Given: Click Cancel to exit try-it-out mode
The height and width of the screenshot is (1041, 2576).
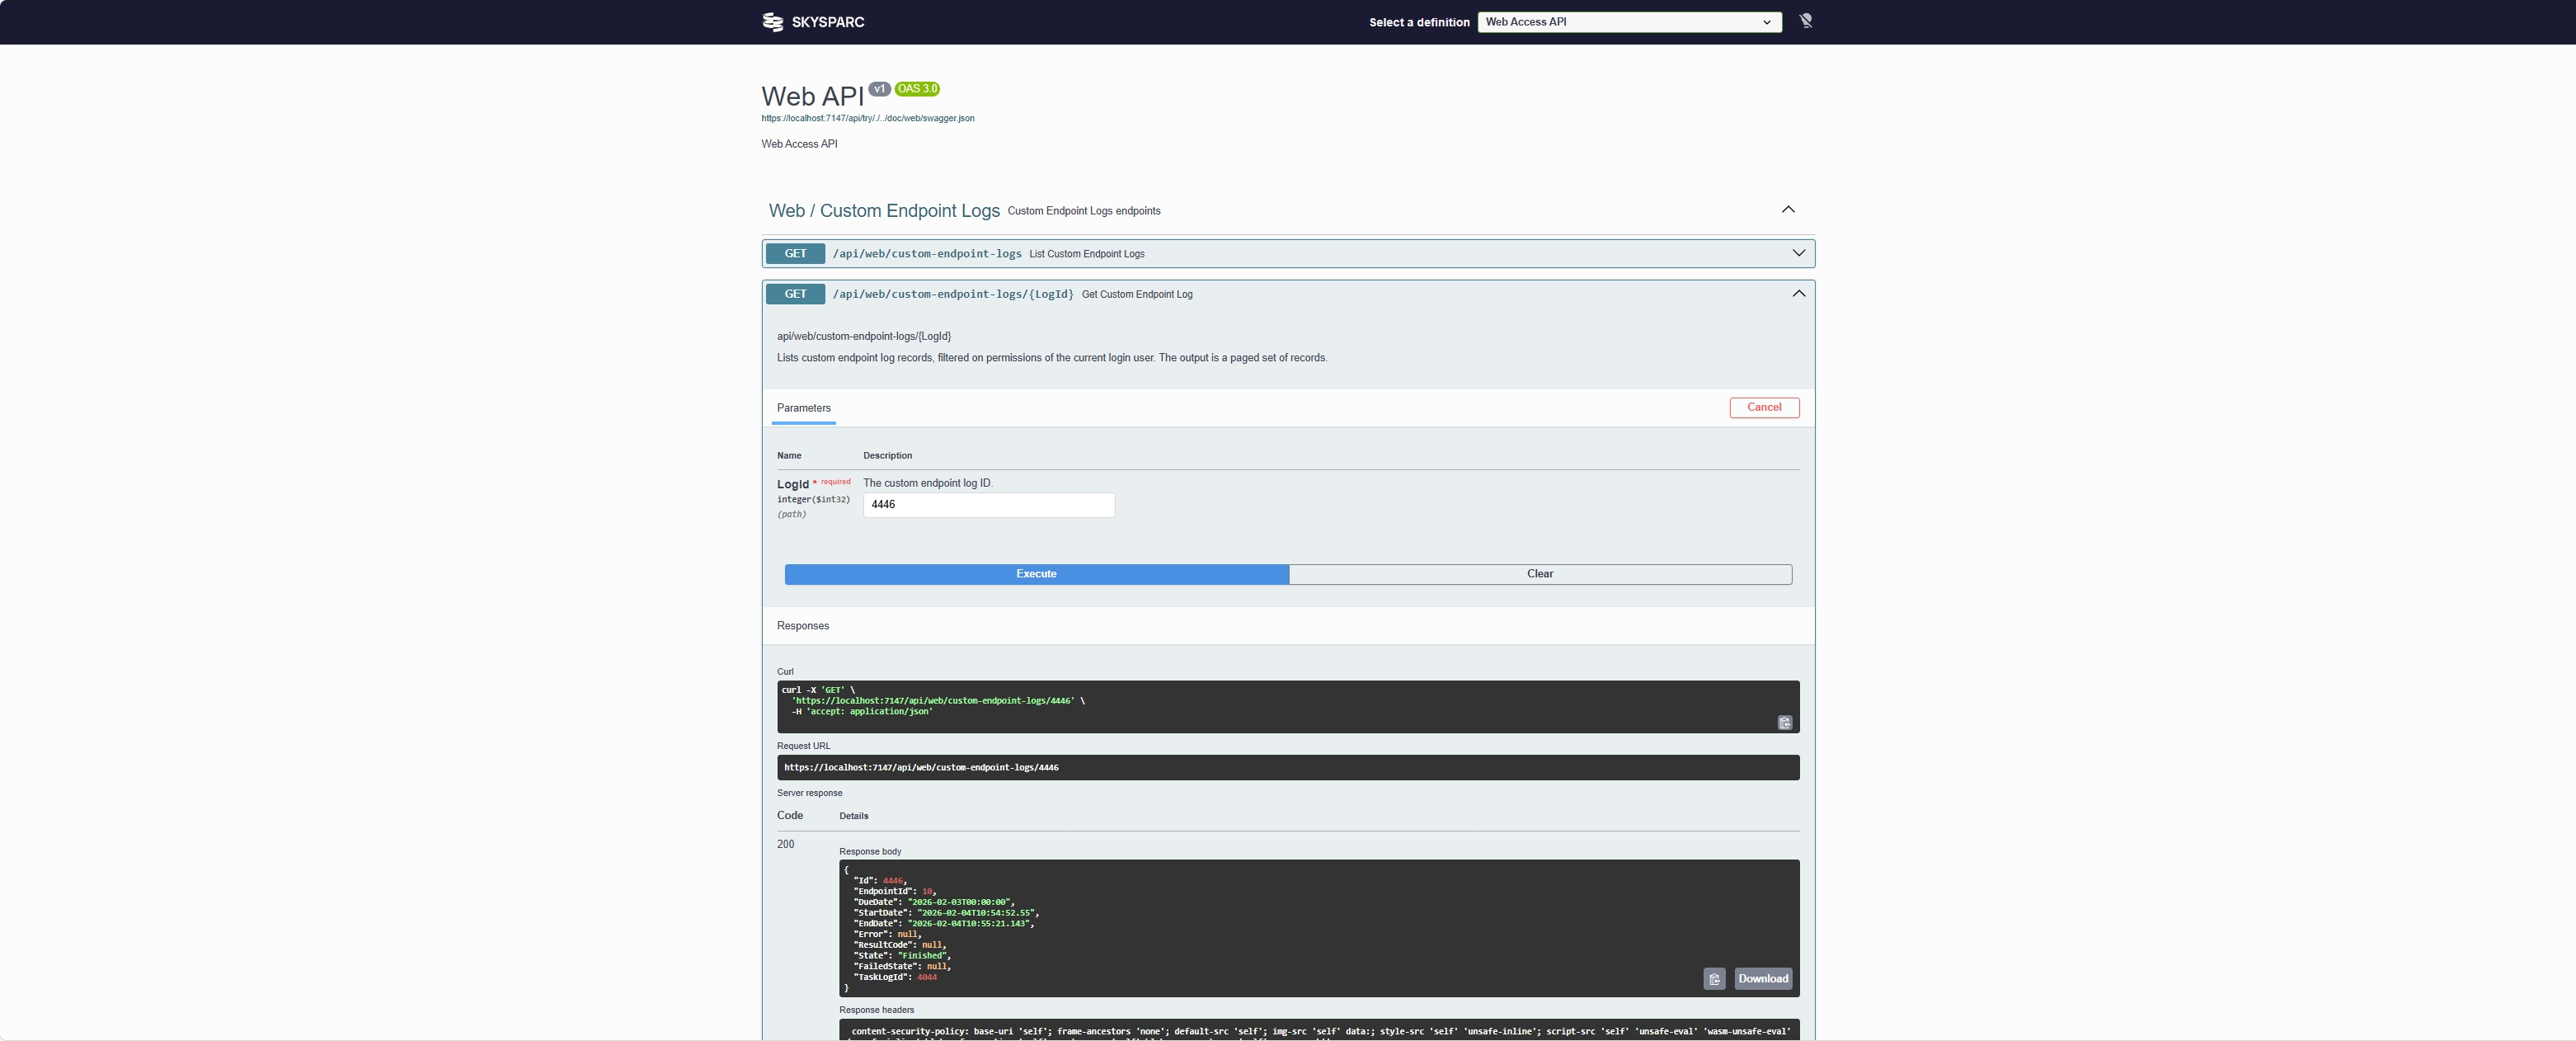Looking at the screenshot, I should 1764,407.
